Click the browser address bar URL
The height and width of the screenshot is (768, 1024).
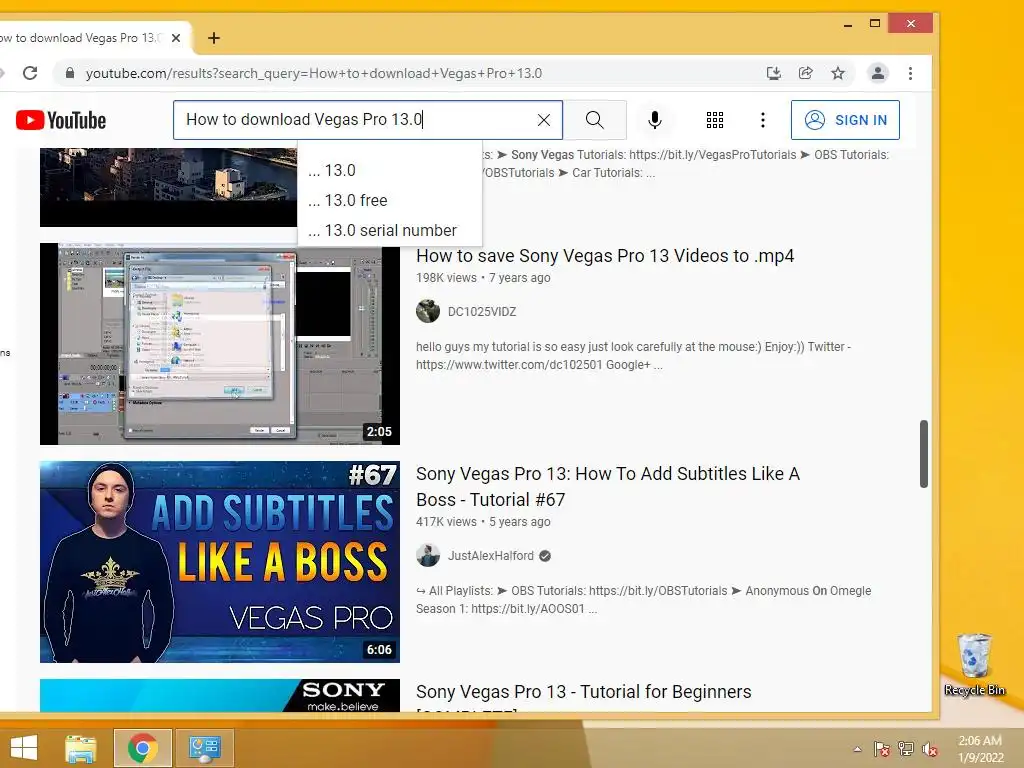coord(313,73)
